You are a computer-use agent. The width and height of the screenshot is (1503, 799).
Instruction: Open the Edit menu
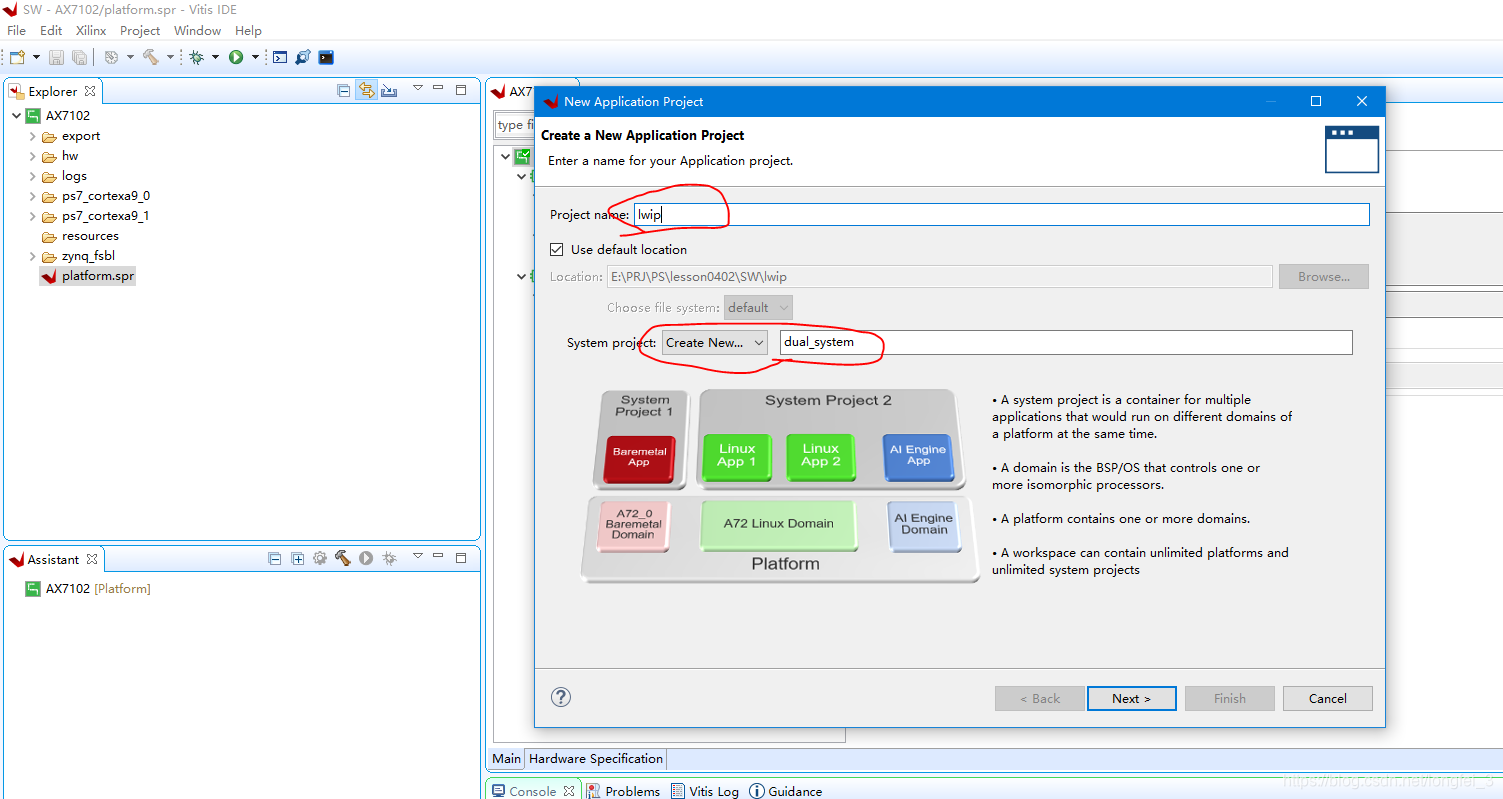click(x=51, y=31)
